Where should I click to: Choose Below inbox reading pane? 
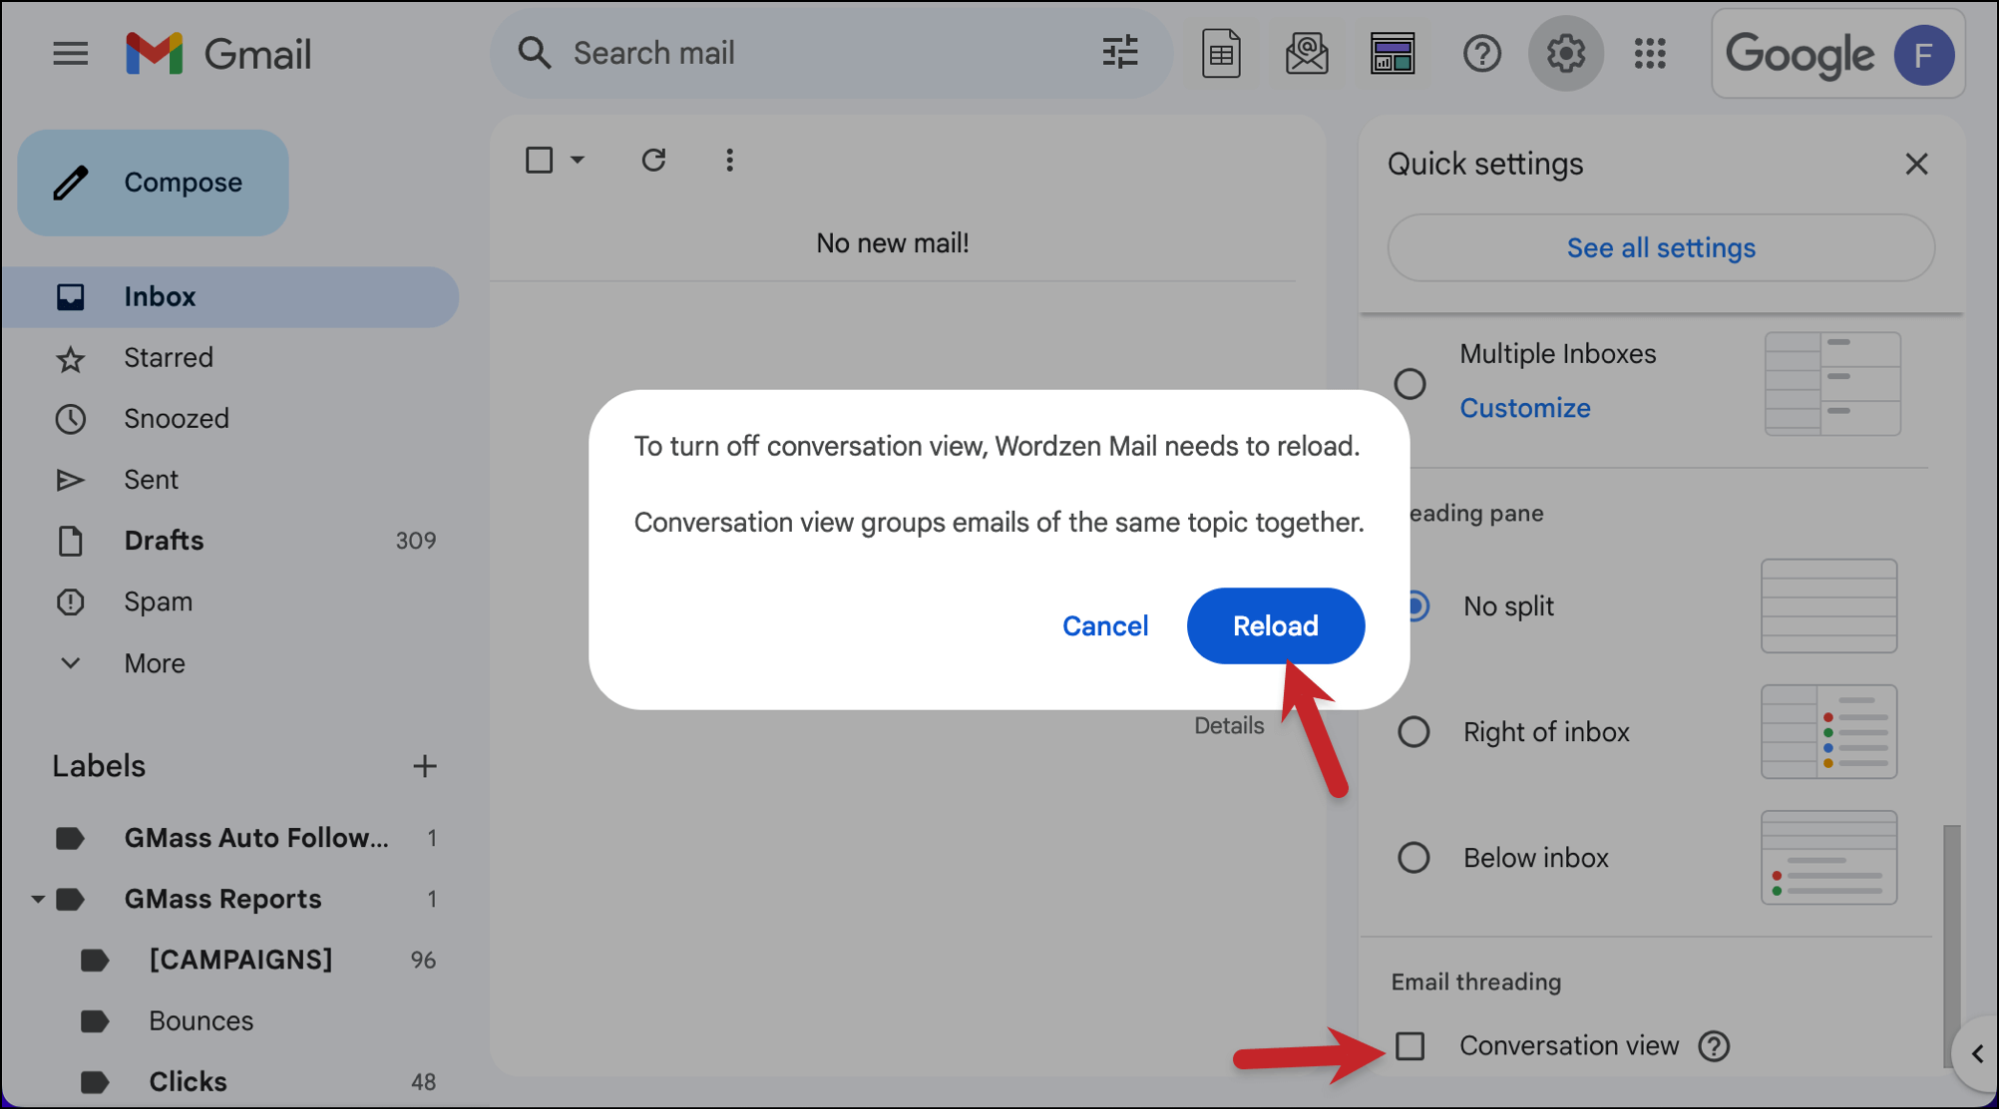pos(1413,858)
